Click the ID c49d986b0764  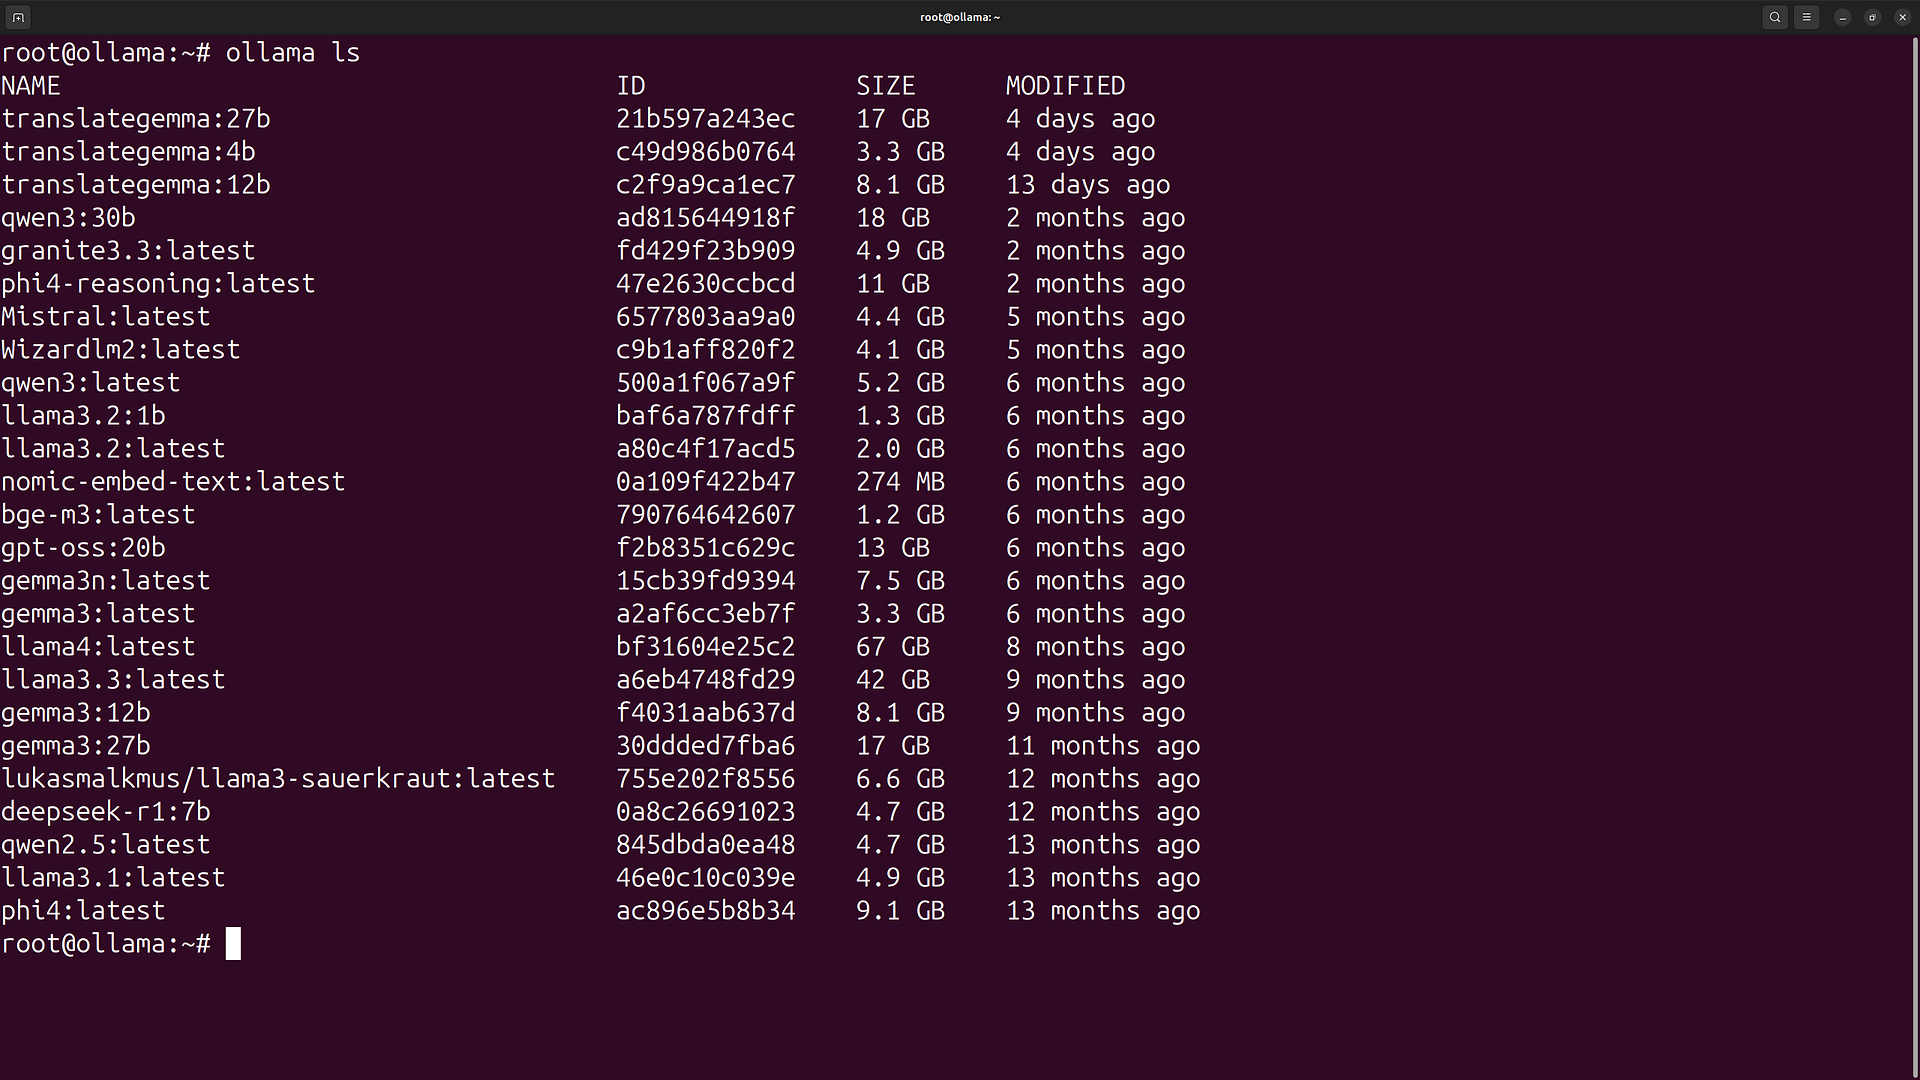[706, 152]
